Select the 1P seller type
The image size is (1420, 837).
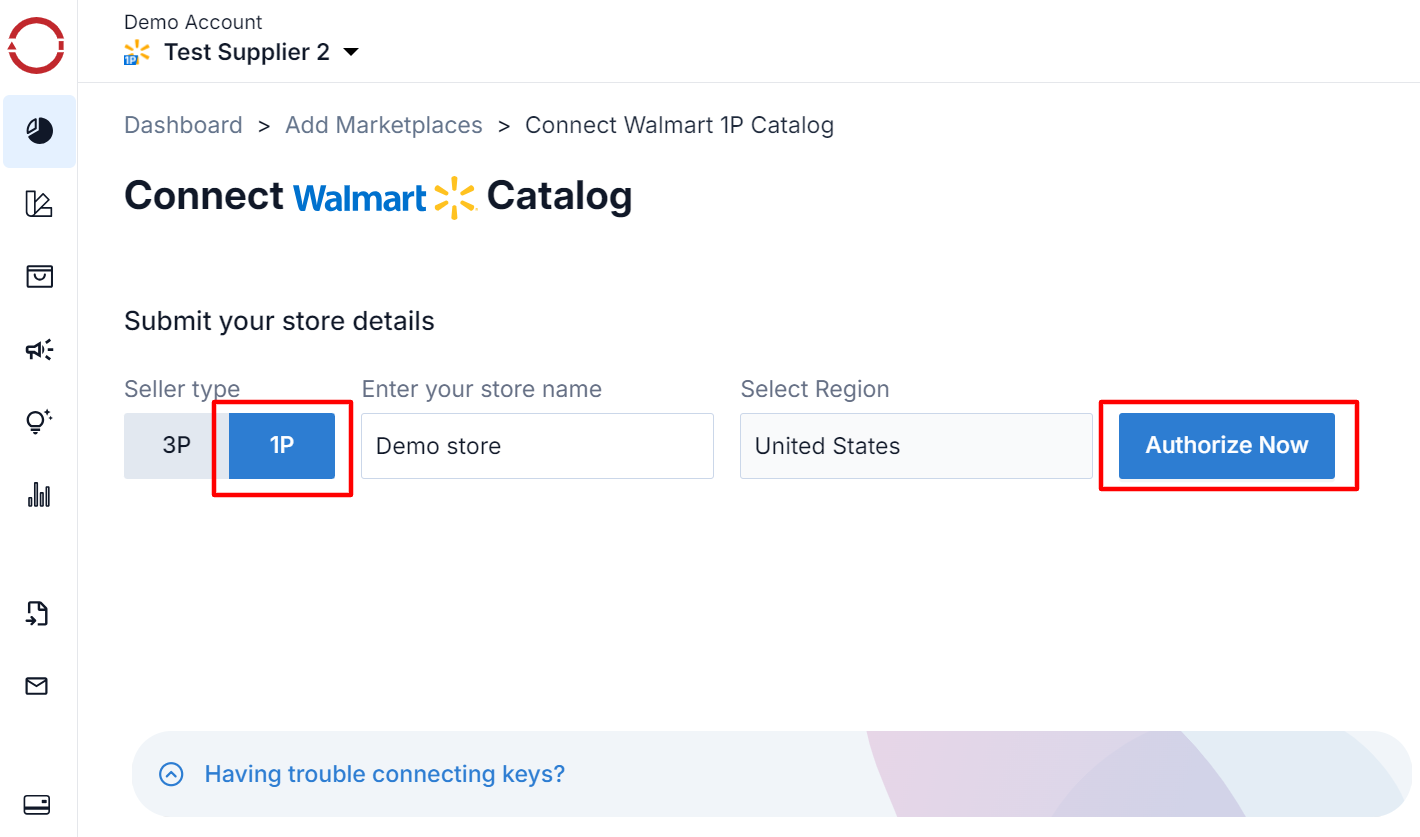pyautogui.click(x=282, y=446)
